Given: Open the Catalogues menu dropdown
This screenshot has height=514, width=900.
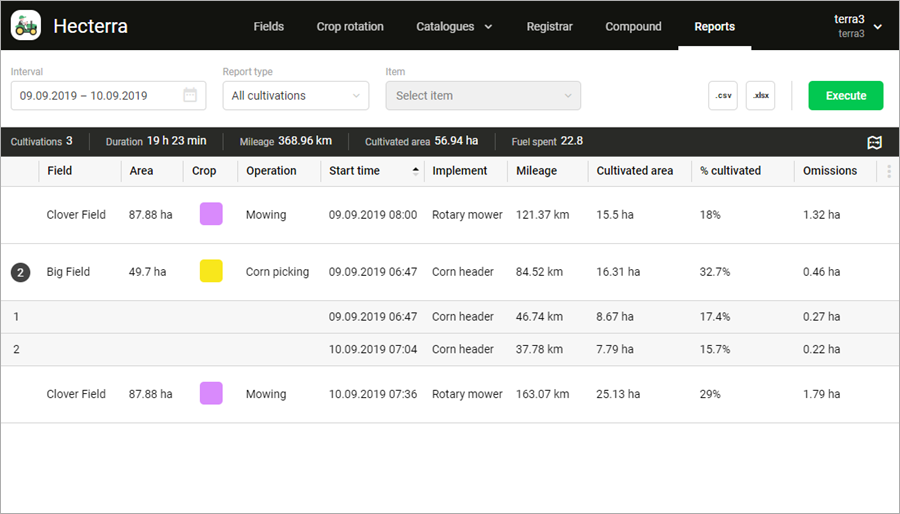Looking at the screenshot, I should pyautogui.click(x=454, y=27).
